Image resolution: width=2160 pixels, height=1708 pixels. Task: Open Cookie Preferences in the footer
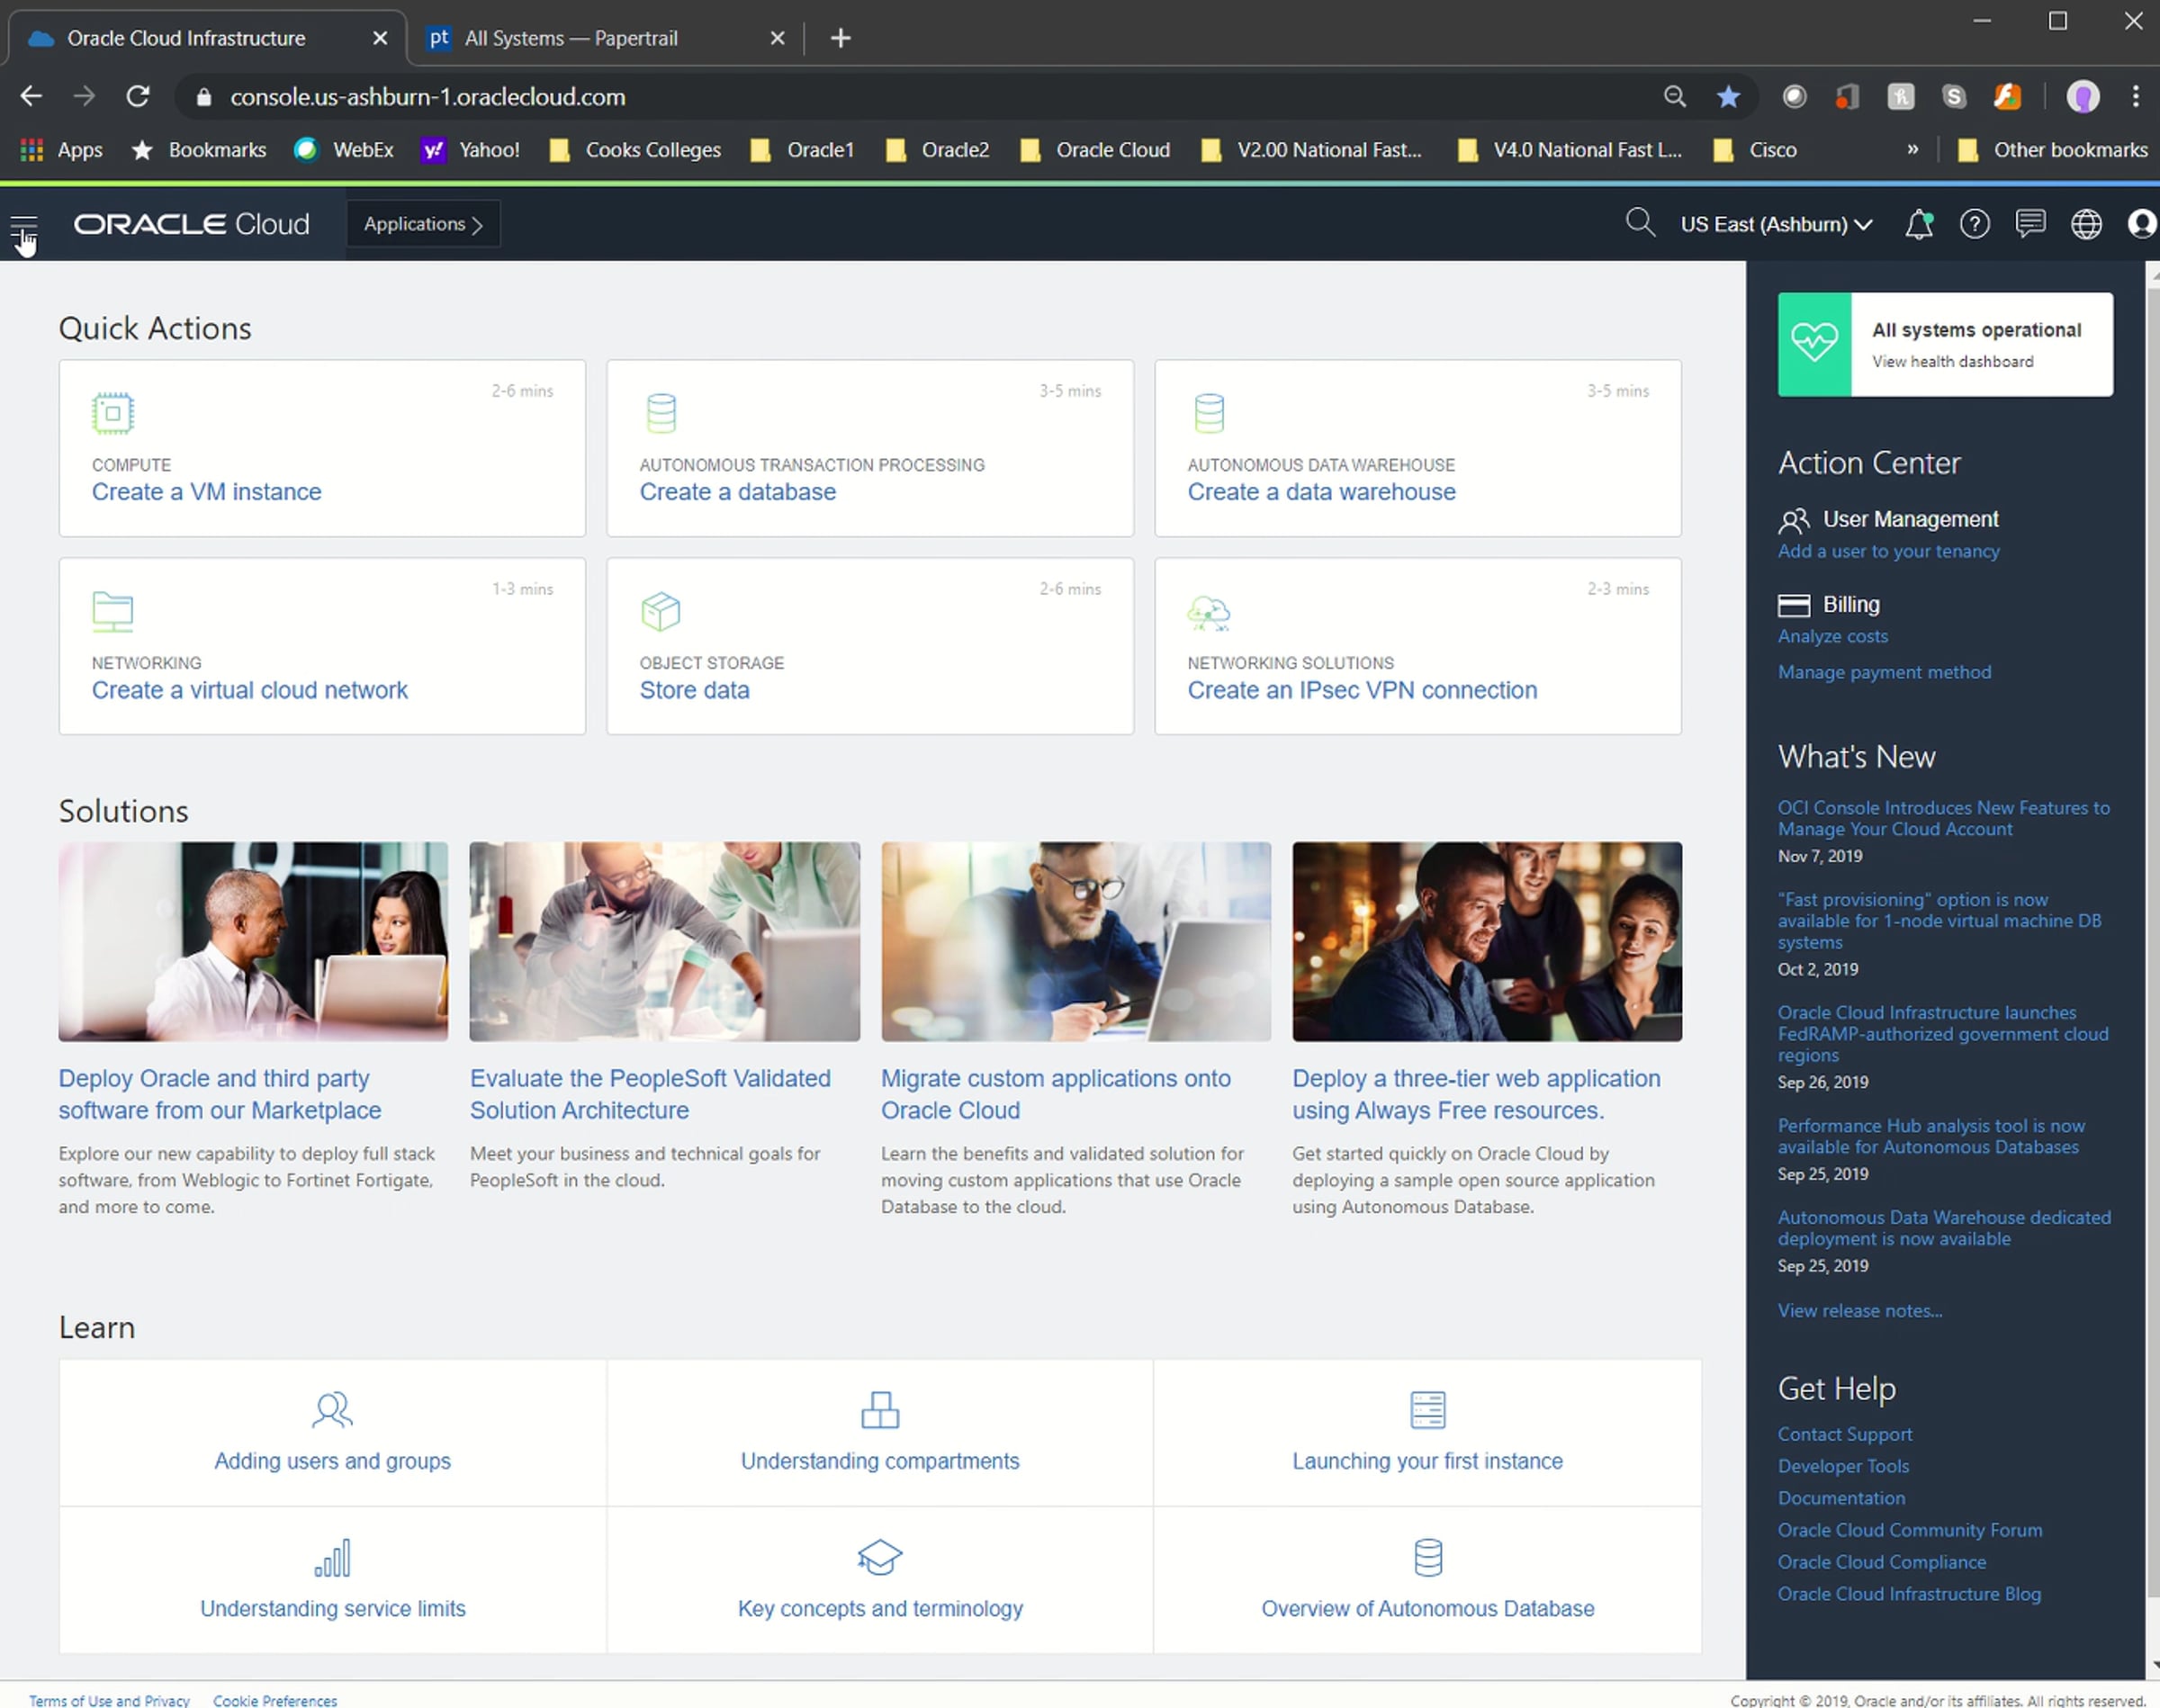(275, 1701)
